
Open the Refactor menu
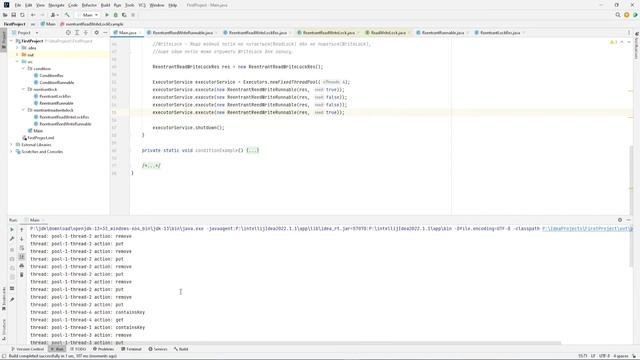89,5
